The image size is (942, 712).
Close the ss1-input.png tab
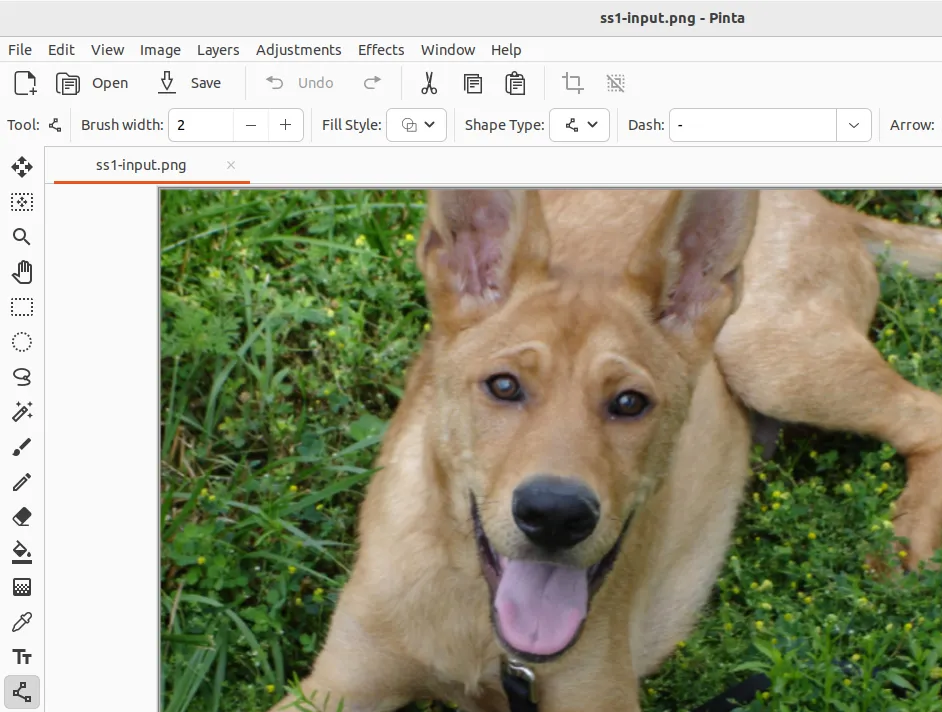pos(231,165)
